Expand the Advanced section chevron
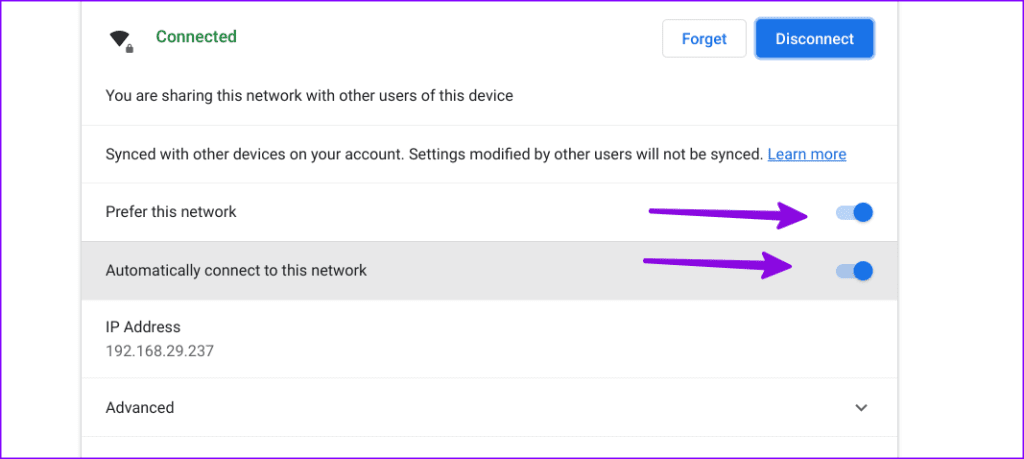 tap(861, 408)
